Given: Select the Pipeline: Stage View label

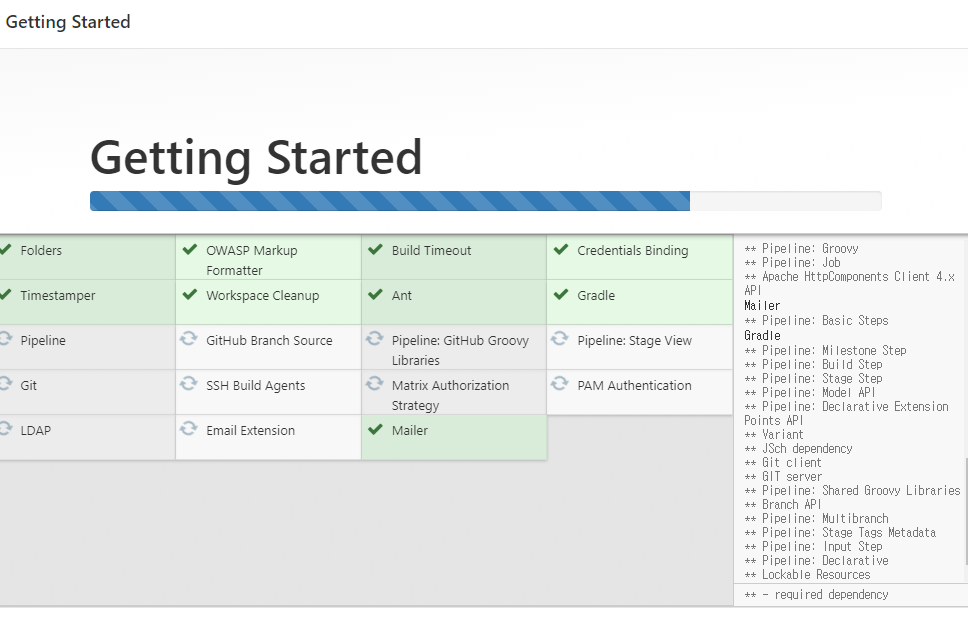Looking at the screenshot, I should pos(635,341).
